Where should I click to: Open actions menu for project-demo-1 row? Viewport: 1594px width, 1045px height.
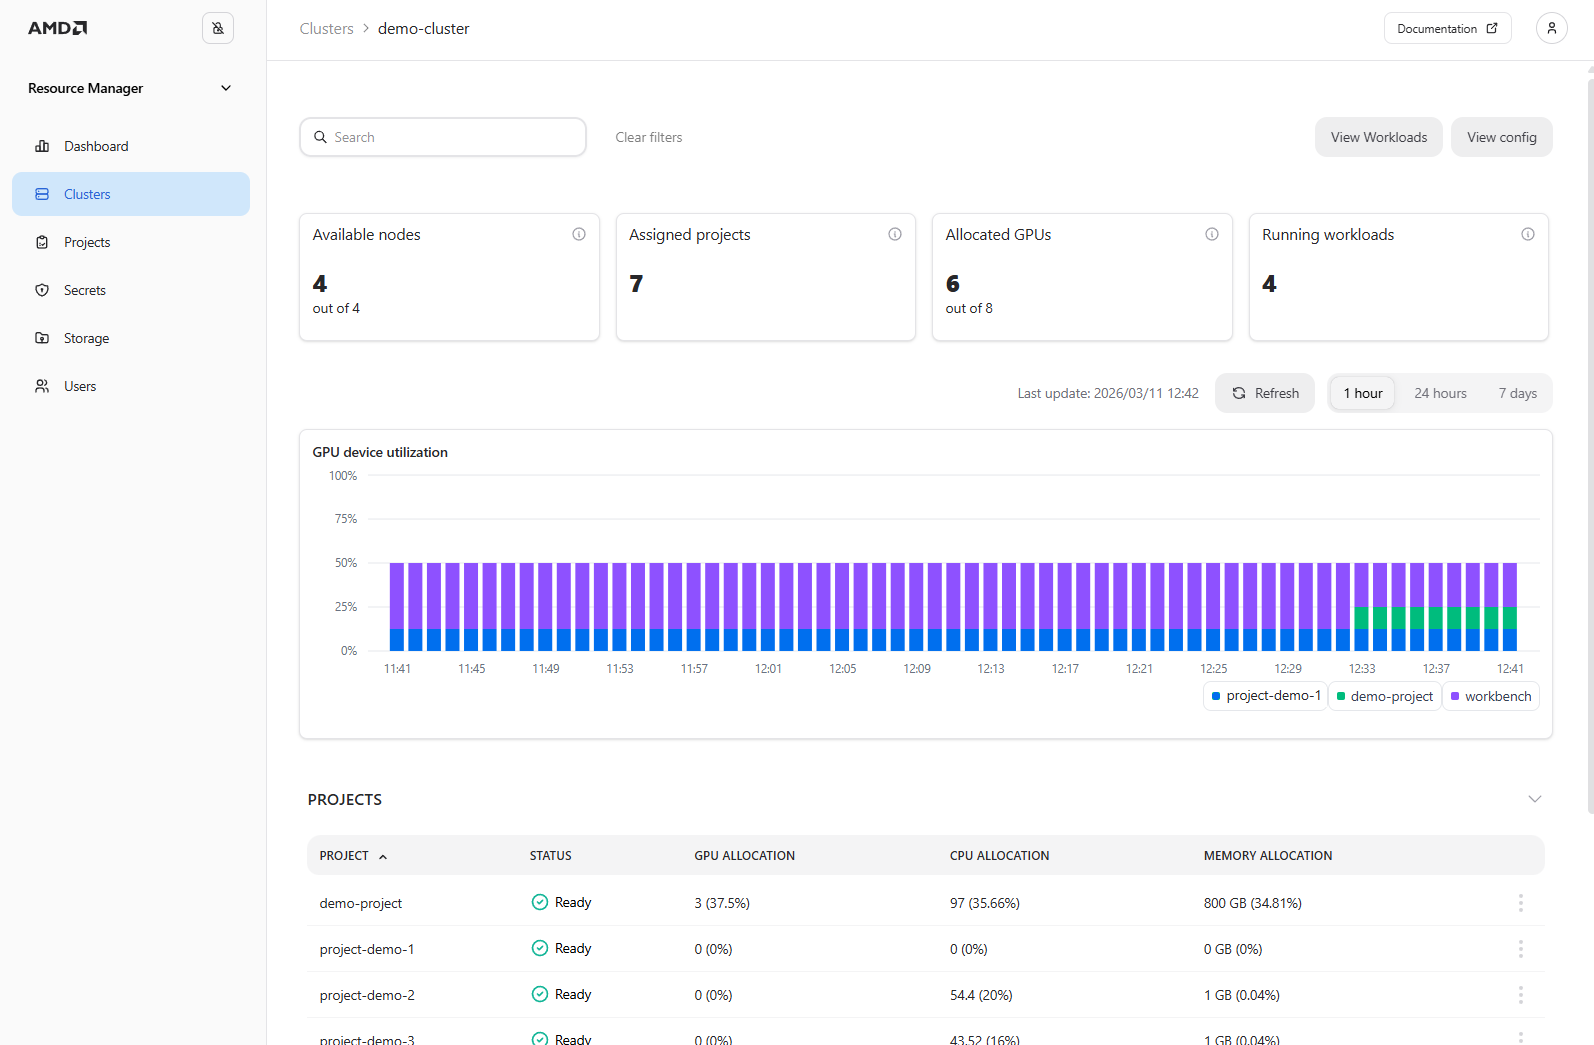pyautogui.click(x=1521, y=949)
